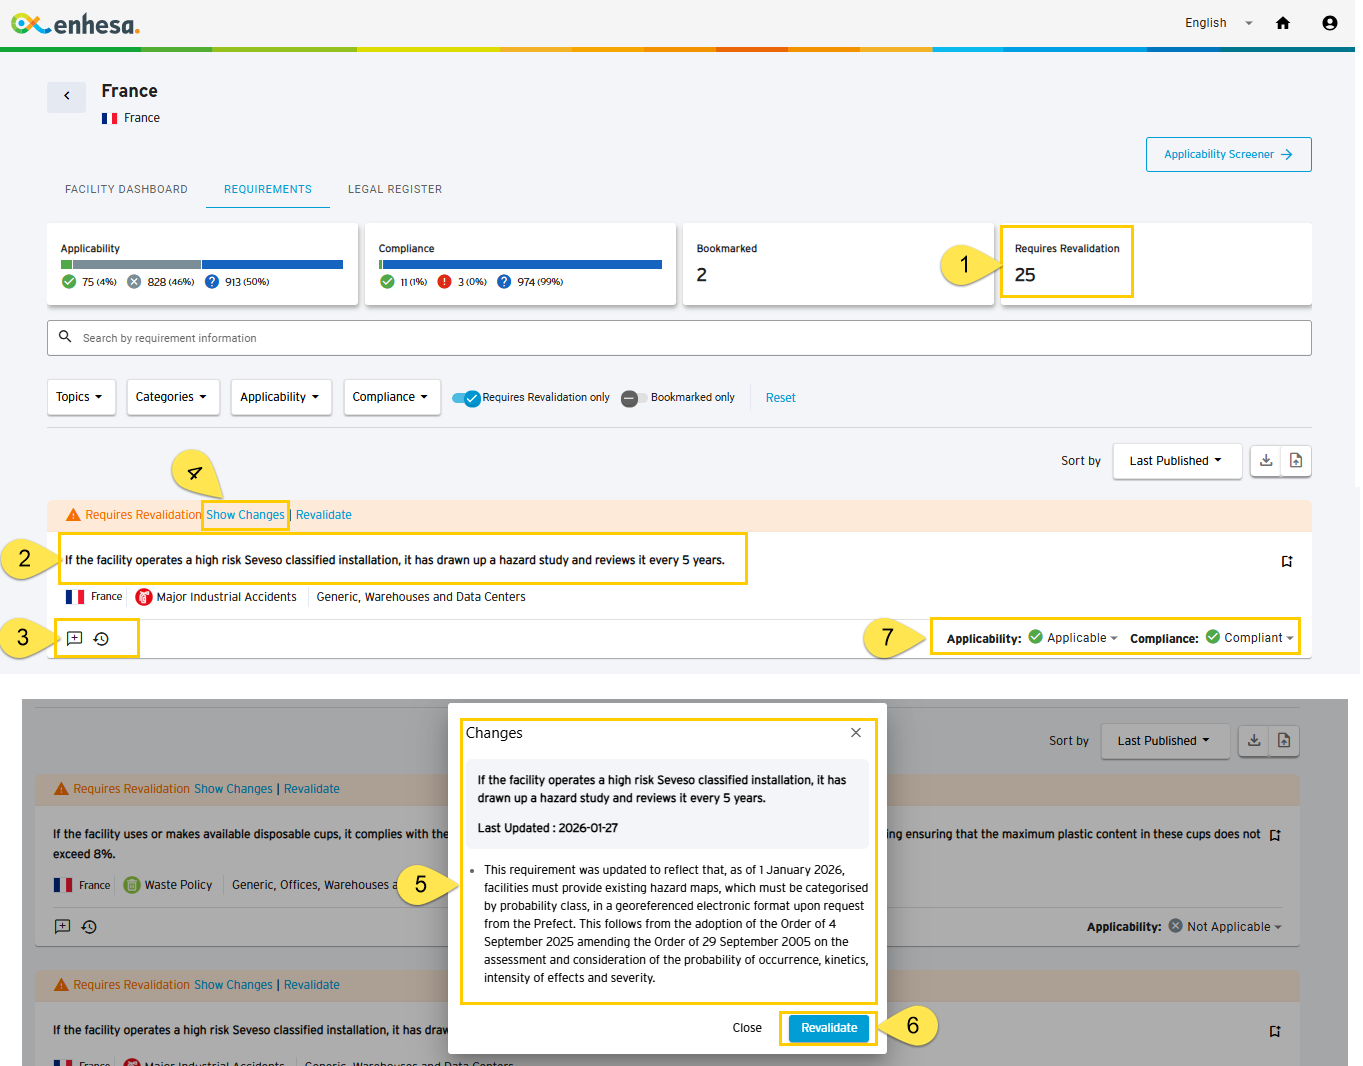Click the file export icon beside download

click(x=1296, y=460)
